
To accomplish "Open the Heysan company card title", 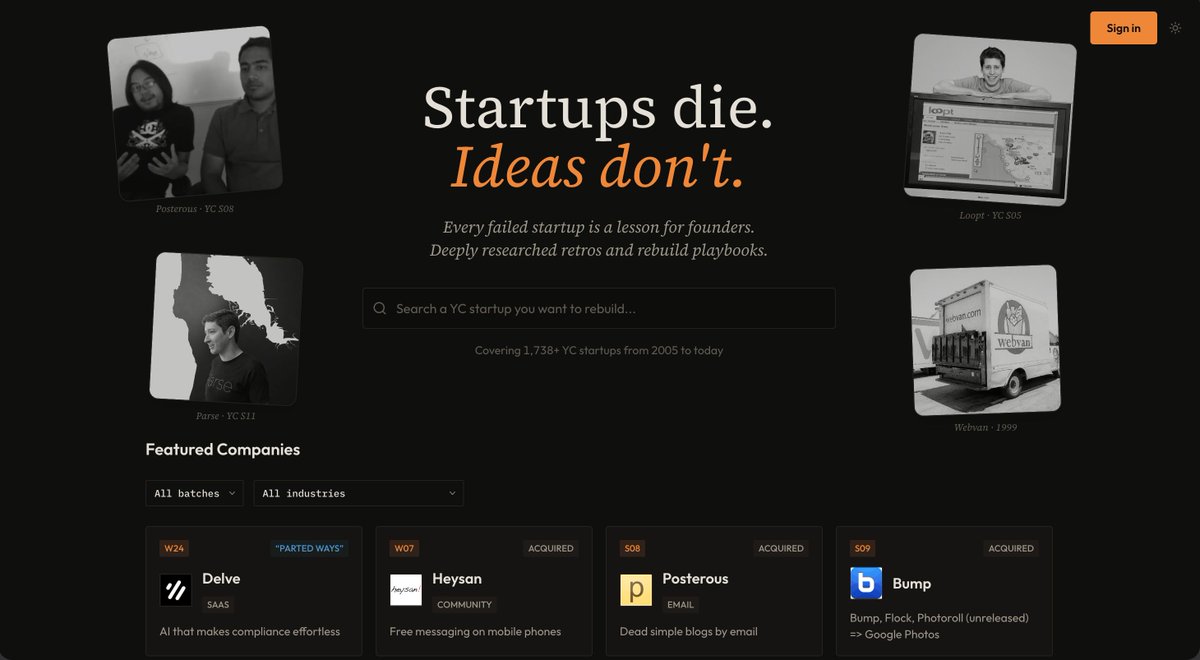I will coord(456,578).
